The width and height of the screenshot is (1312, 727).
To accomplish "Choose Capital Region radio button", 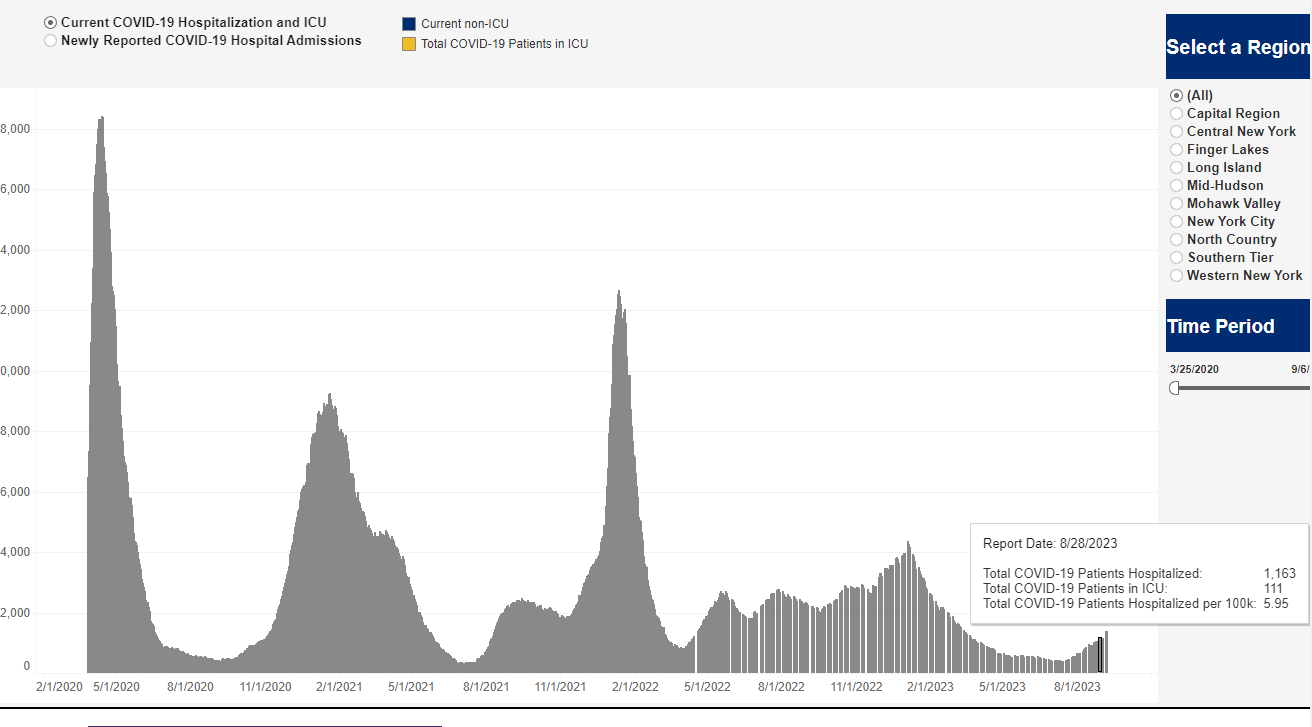I will tap(1176, 114).
